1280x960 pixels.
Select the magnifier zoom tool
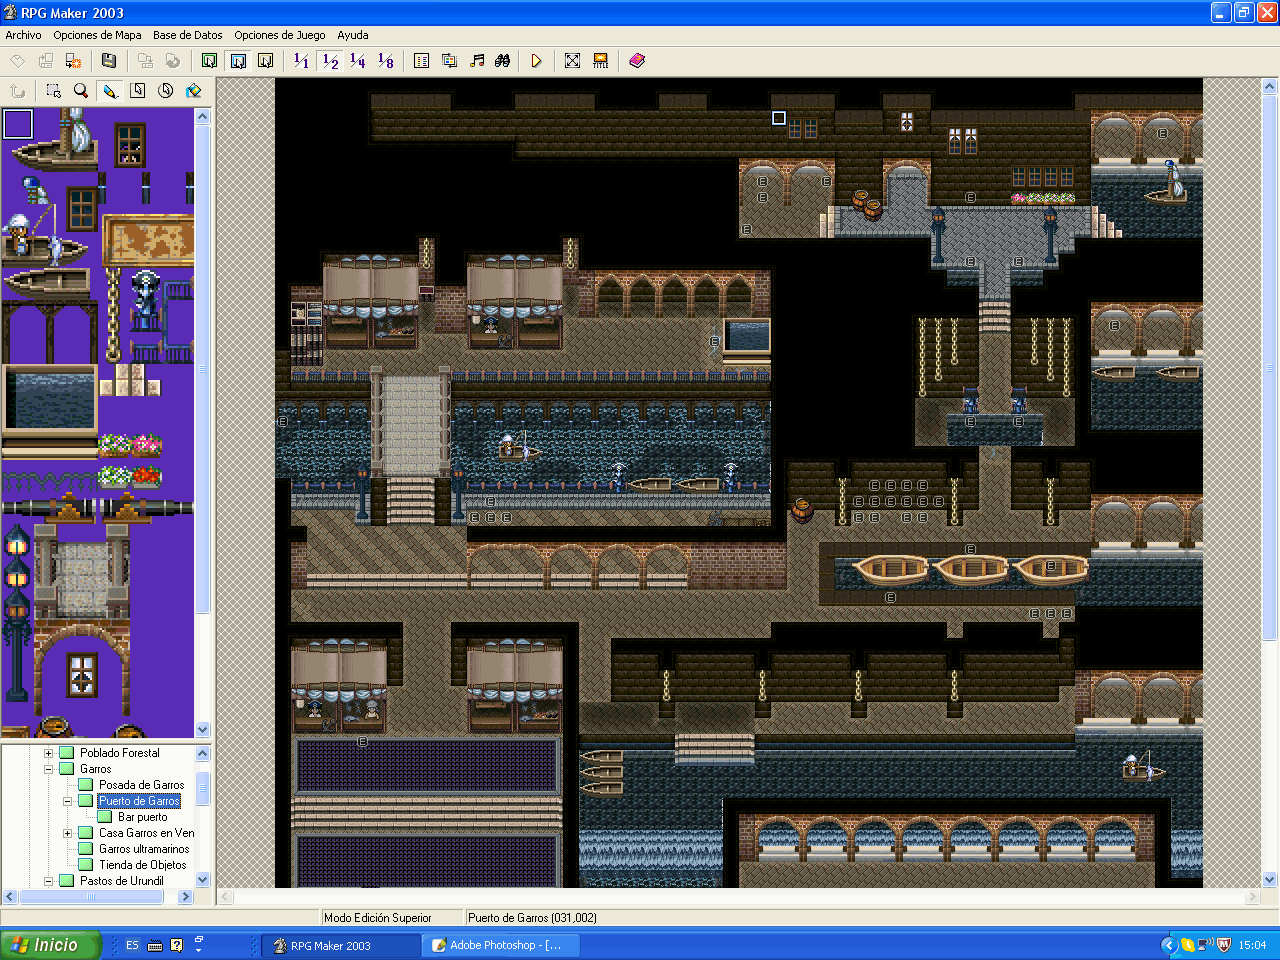coord(81,91)
